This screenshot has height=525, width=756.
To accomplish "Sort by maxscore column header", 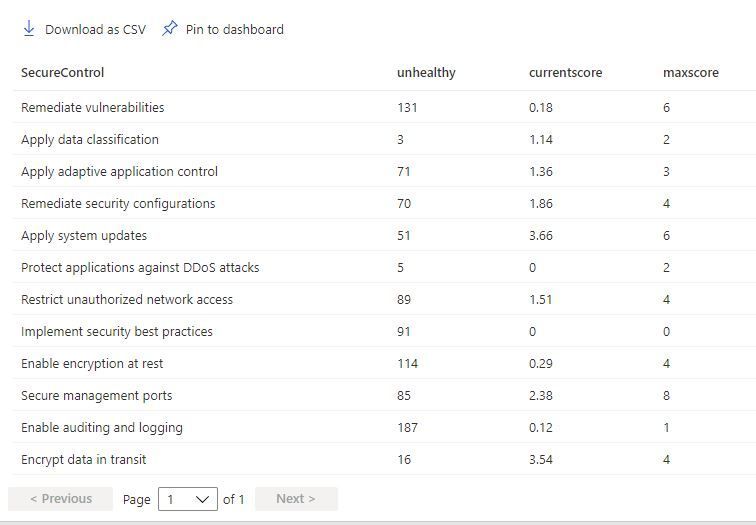I will 691,73.
